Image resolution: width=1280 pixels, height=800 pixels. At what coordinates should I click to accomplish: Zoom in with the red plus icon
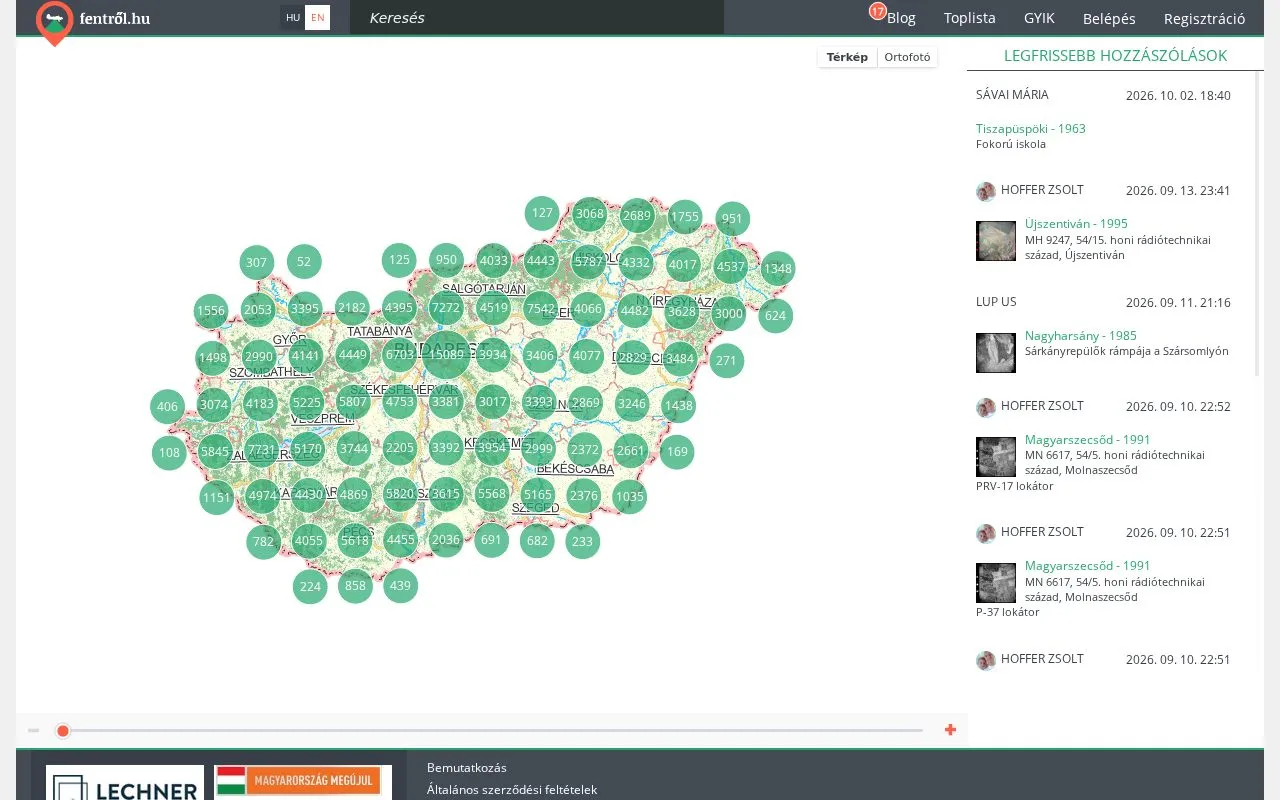point(950,730)
